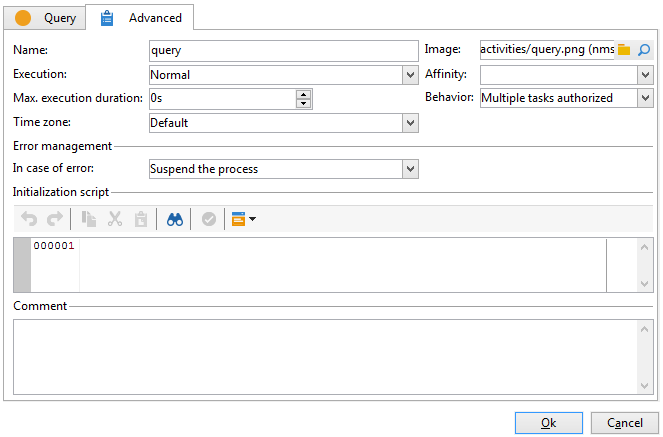
Task: Click the Undo arrow in script toolbar
Action: pos(29,219)
